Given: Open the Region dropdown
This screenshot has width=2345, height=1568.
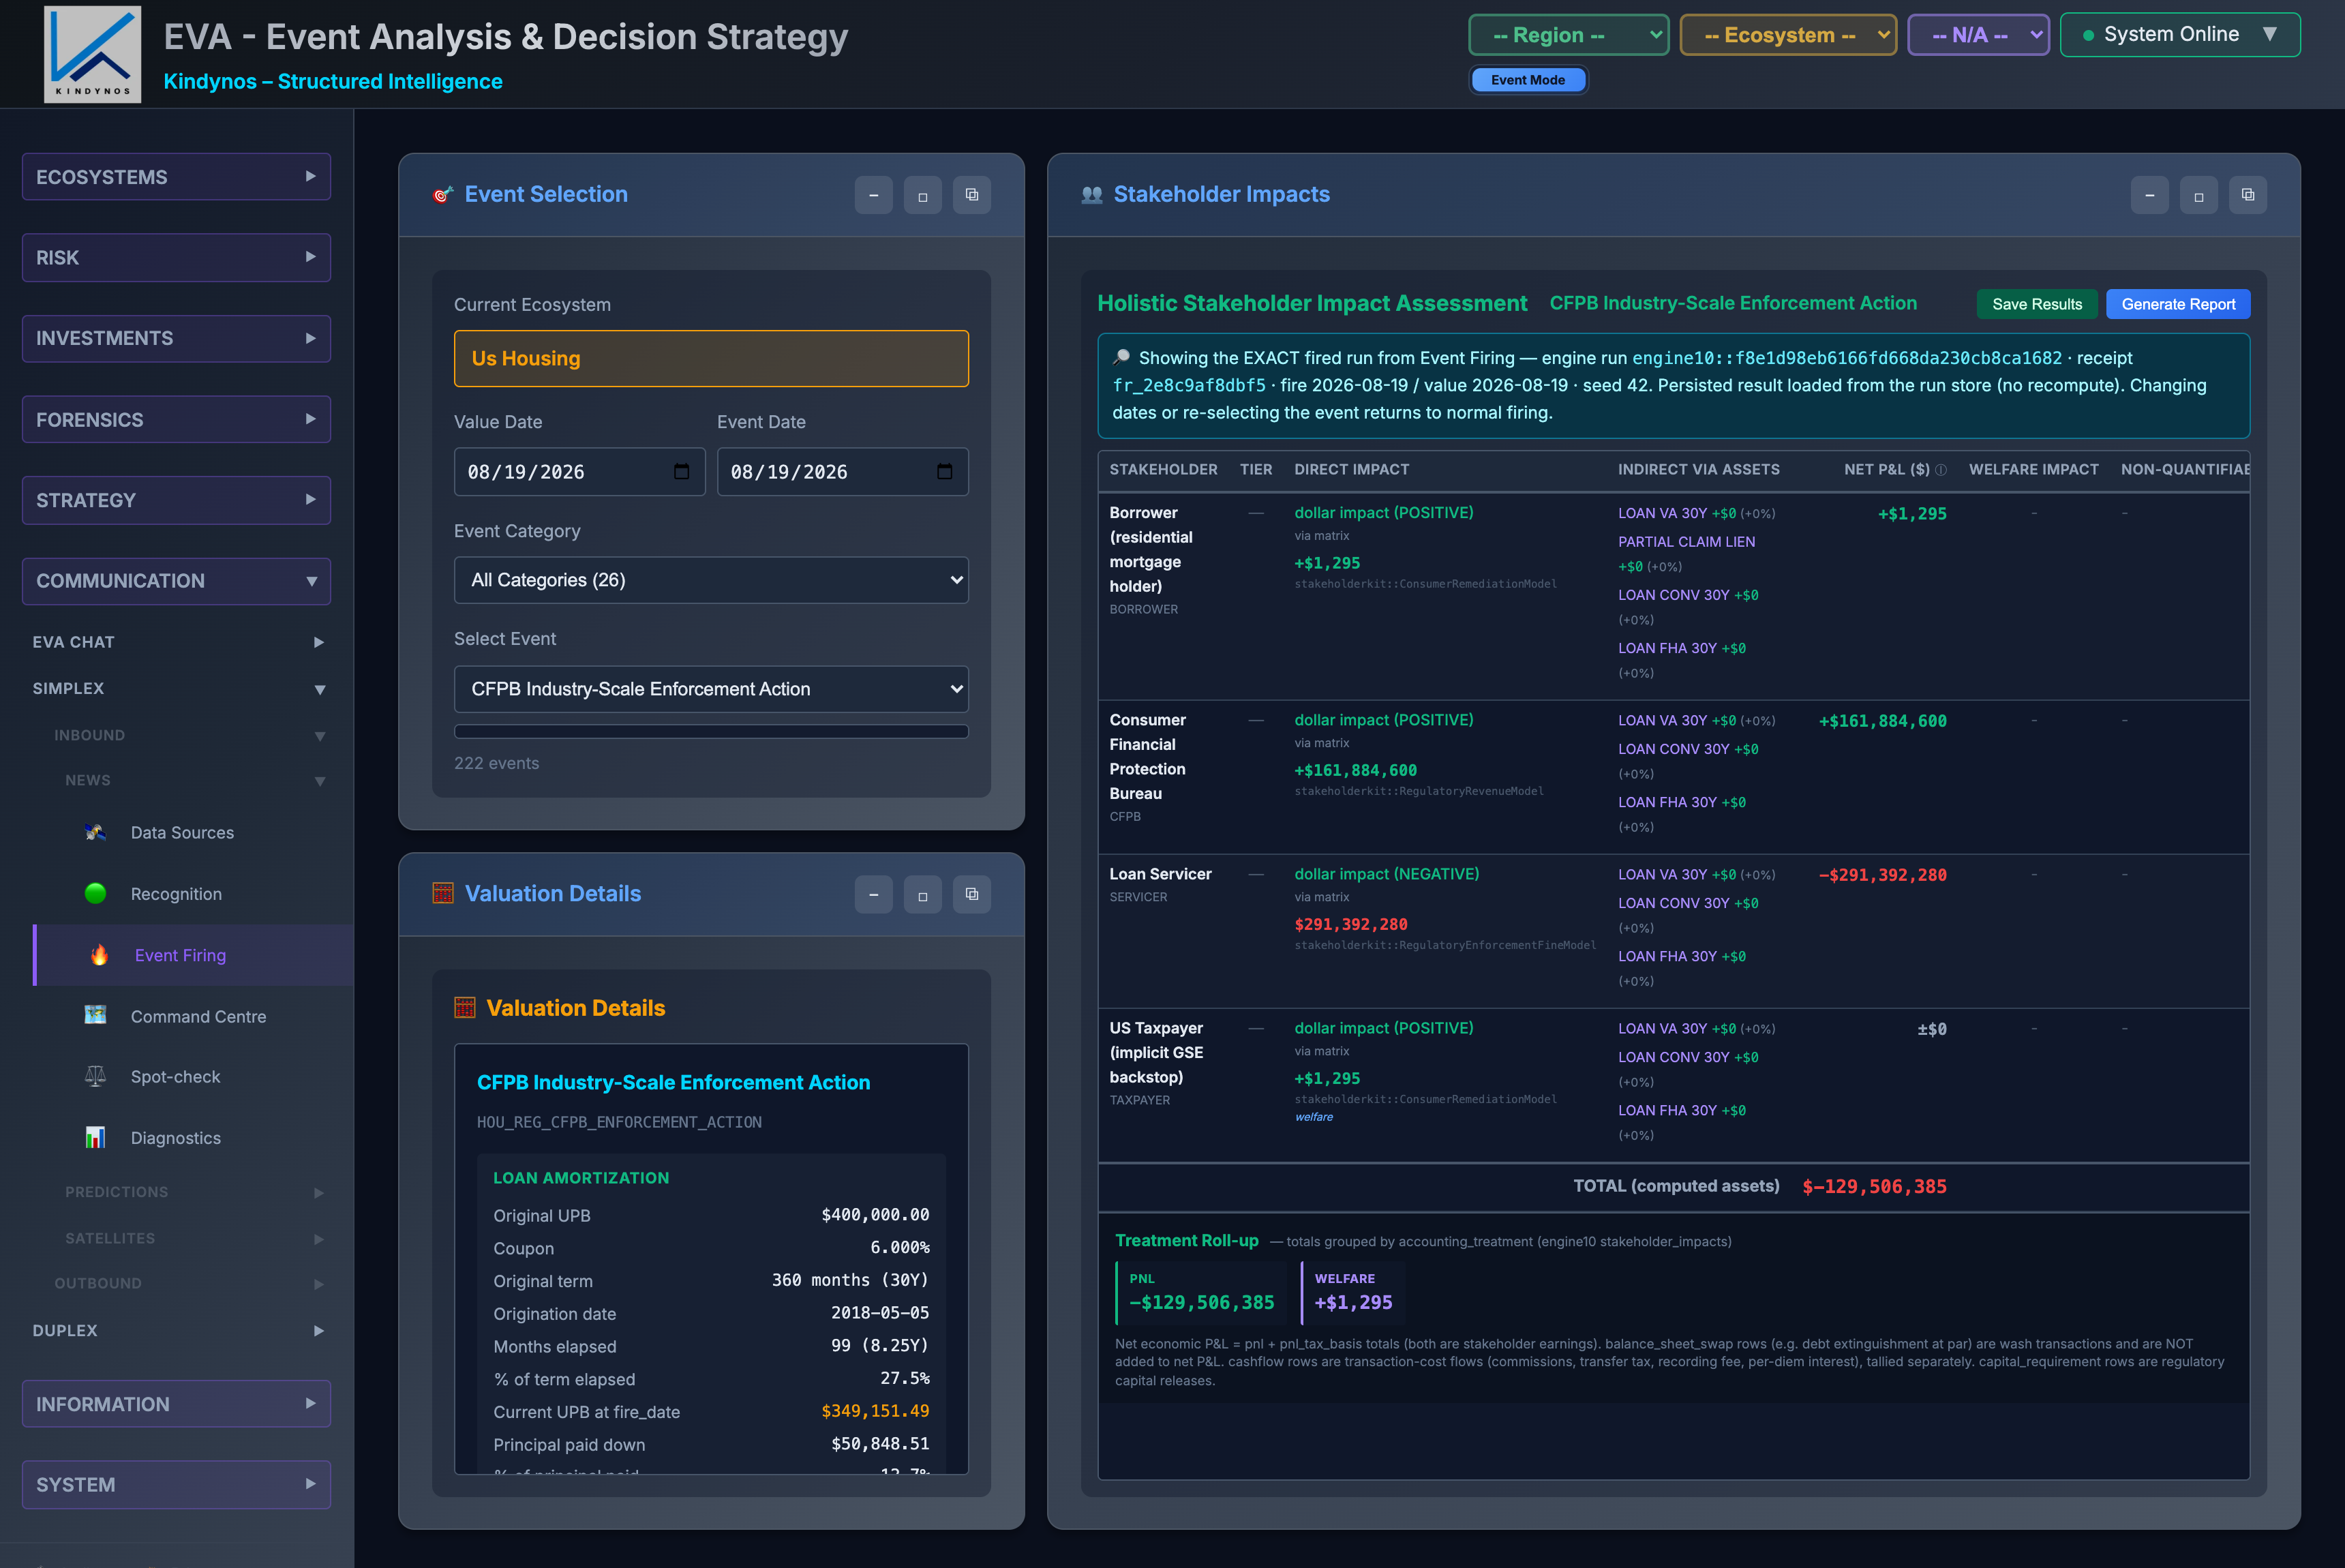Looking at the screenshot, I should click(x=1568, y=35).
